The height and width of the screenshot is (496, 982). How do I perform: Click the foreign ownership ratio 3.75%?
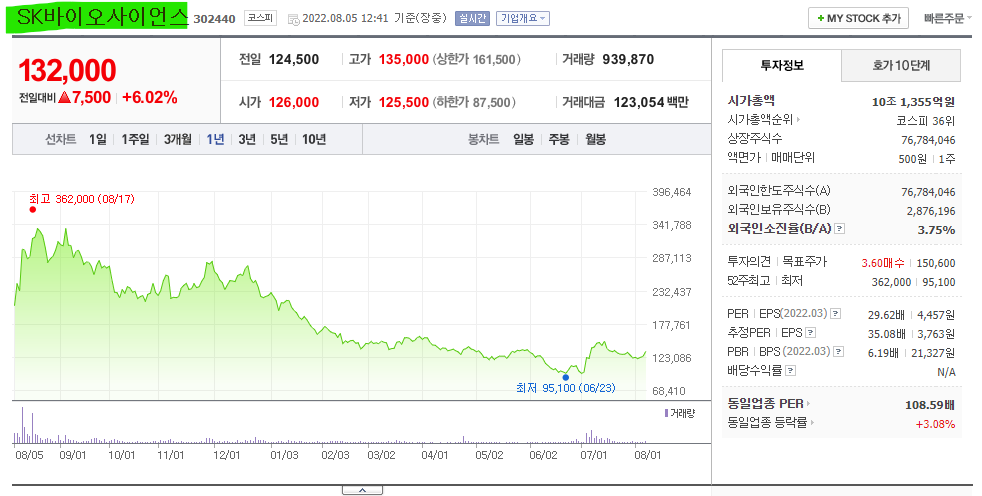coord(936,230)
